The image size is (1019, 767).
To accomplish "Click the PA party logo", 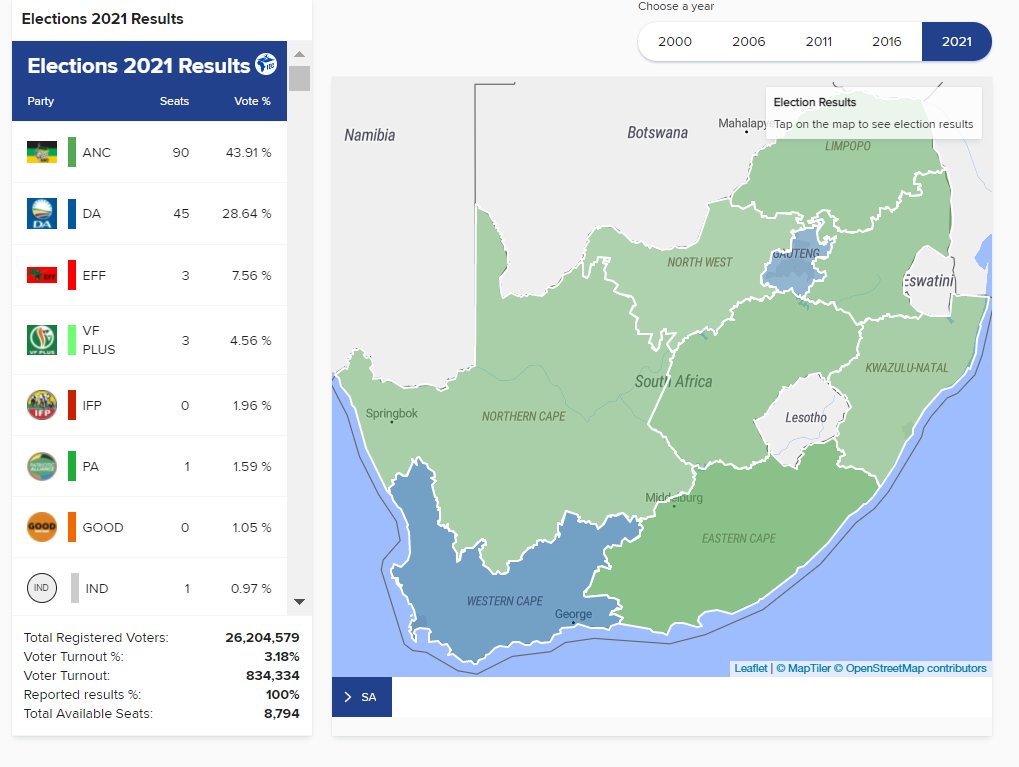I will [x=42, y=466].
